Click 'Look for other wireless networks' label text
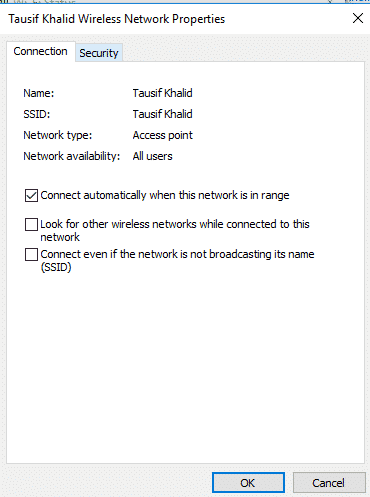Image resolution: width=370 pixels, height=497 pixels. [175, 230]
